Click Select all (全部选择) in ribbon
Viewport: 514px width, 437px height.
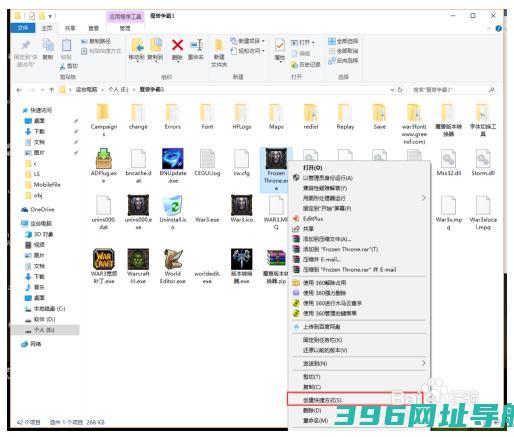pos(343,41)
